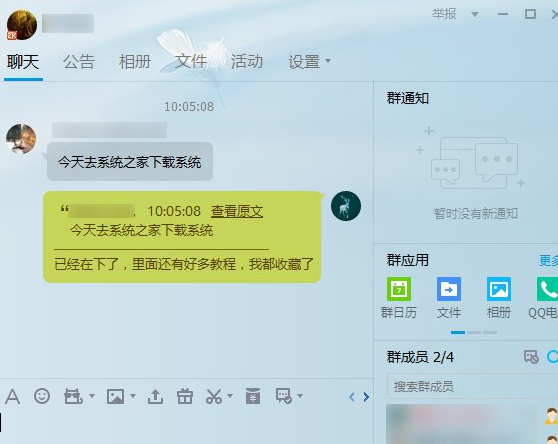The width and height of the screenshot is (558, 444).
Task: Switch to the 活动 tab
Action: coord(247,62)
